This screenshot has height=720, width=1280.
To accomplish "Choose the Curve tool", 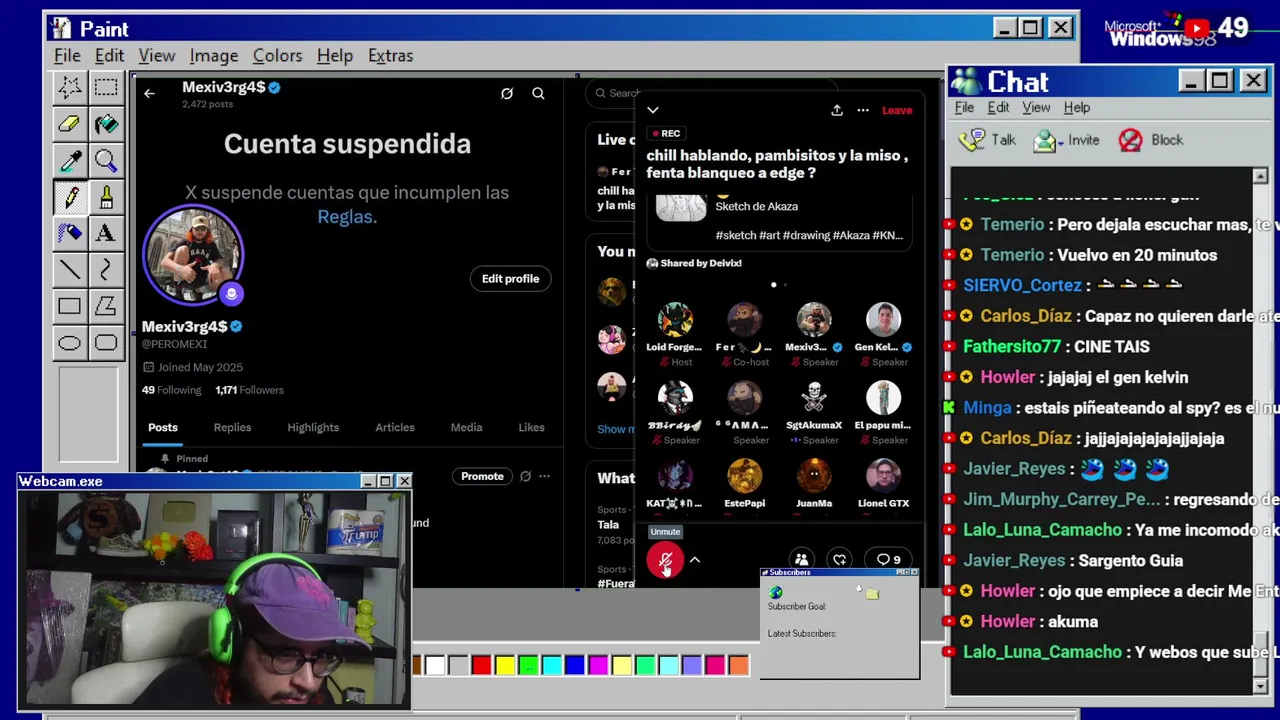I will 105,269.
